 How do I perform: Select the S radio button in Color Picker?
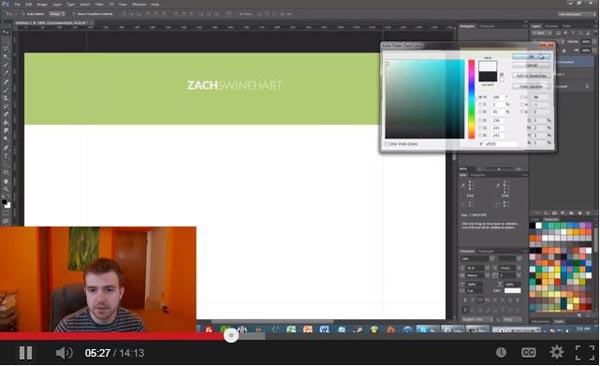[480, 104]
